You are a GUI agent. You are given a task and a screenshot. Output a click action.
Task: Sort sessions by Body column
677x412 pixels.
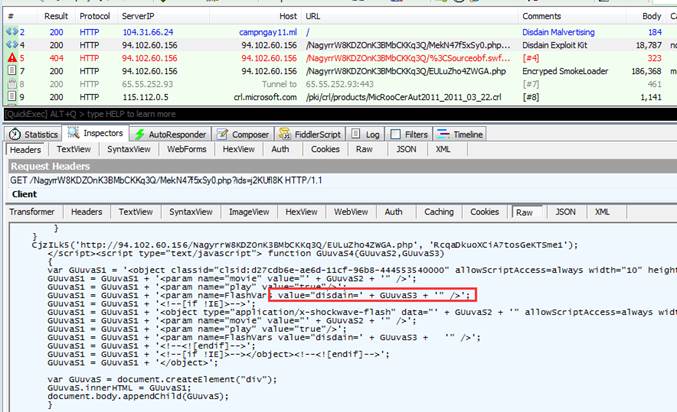click(651, 16)
